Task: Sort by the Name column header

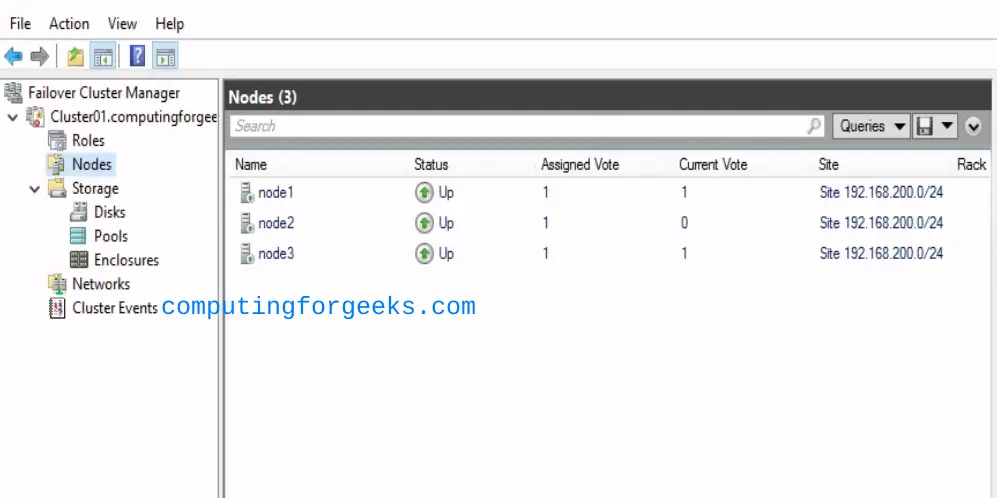Action: 251,165
